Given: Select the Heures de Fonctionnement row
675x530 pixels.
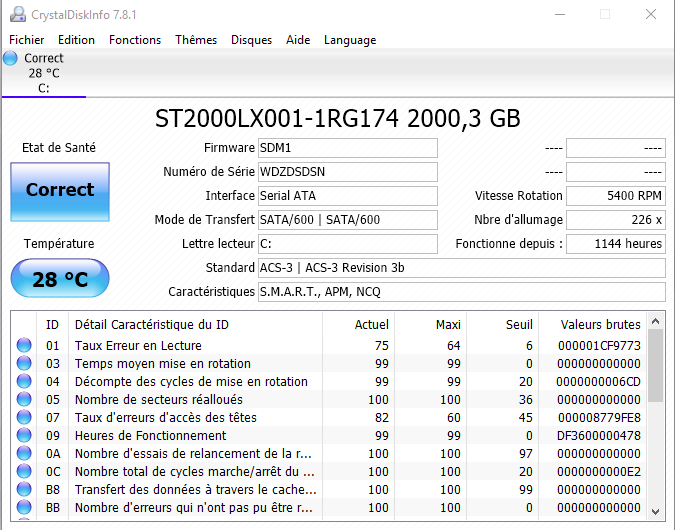Looking at the screenshot, I should coord(329,435).
